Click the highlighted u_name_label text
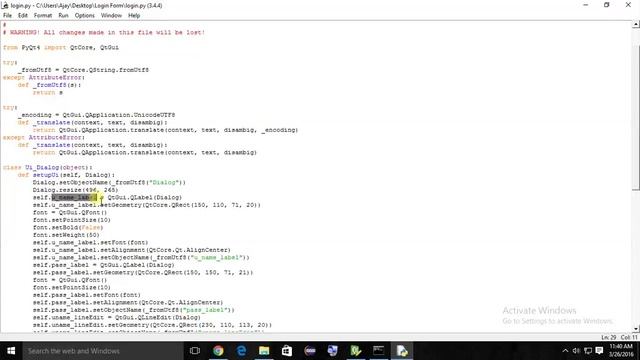Image resolution: width=640 pixels, height=360 pixels. [x=74, y=198]
